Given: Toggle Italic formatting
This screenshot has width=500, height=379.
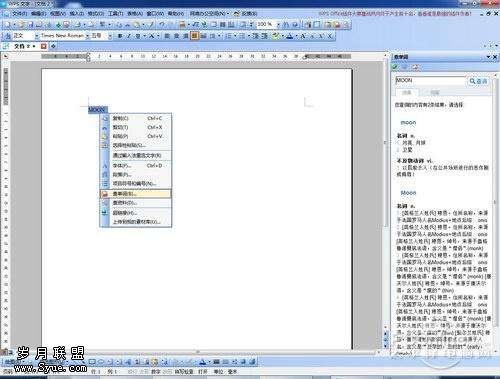Looking at the screenshot, I should (129, 36).
